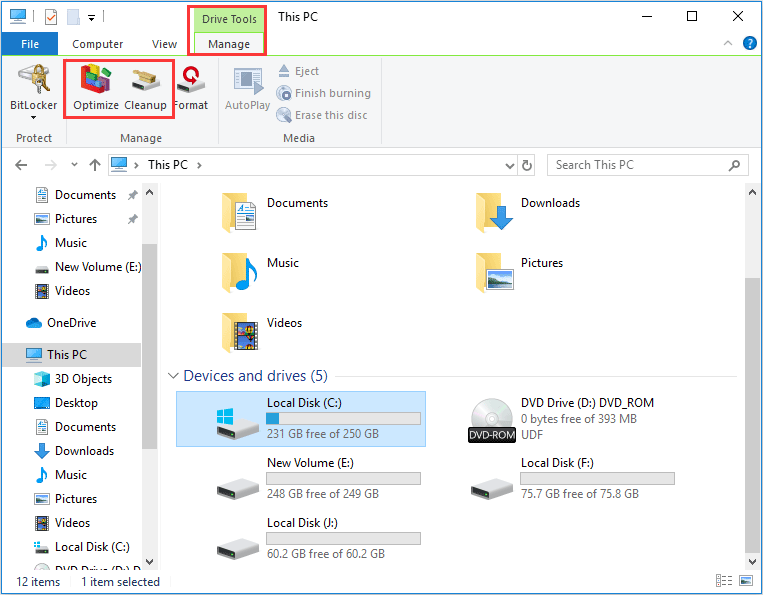Click the navigation pane scrollbar thumb
This screenshot has height=595, width=763.
(149, 345)
